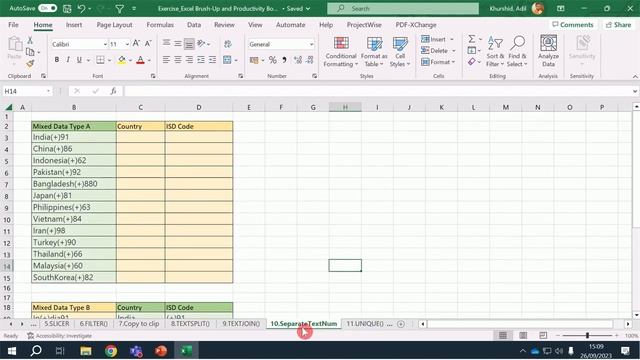Click the Save icon in title bar
The height and width of the screenshot is (360, 640).
click(67, 8)
